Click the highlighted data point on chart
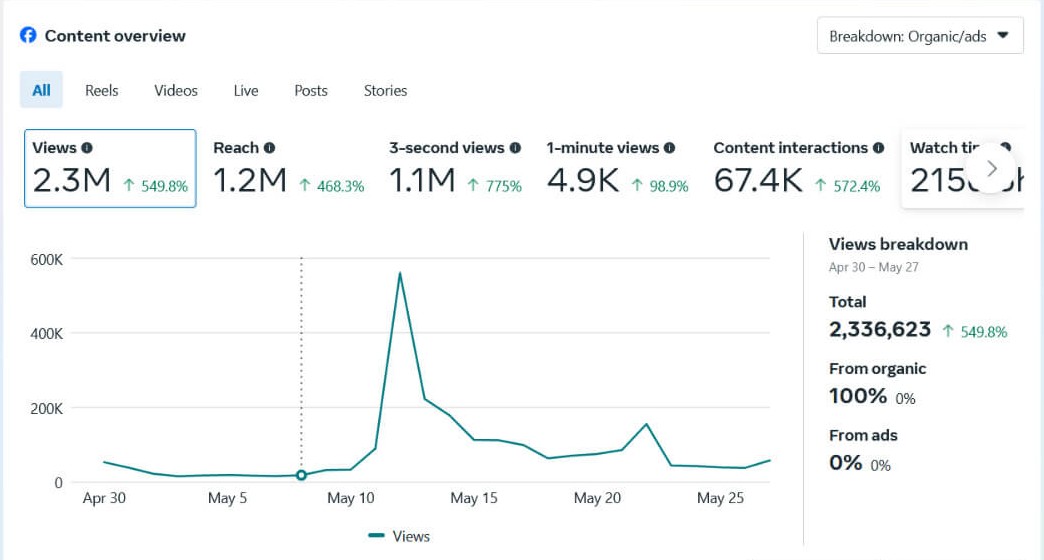Image resolution: width=1044 pixels, height=560 pixels. [x=301, y=475]
